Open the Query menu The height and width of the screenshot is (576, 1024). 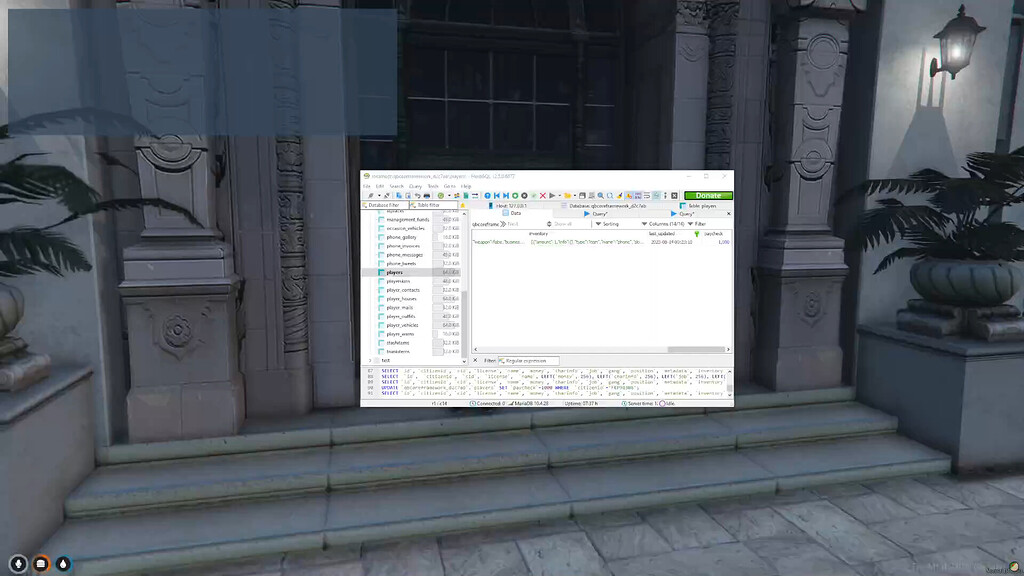[416, 186]
